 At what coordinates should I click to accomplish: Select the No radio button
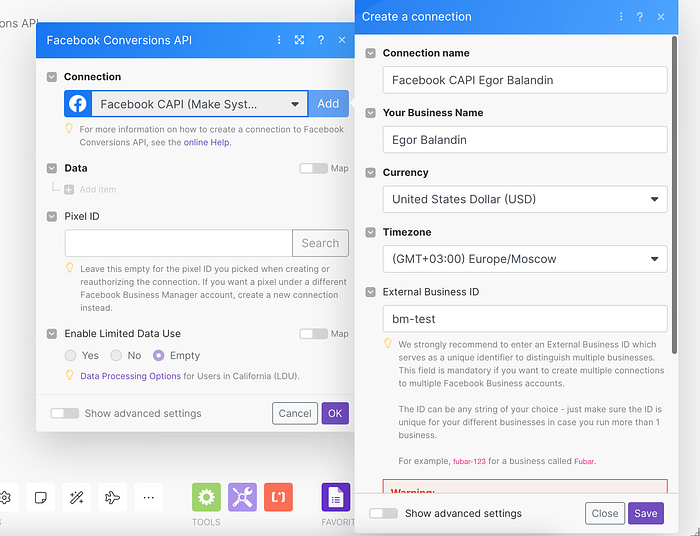tap(116, 355)
